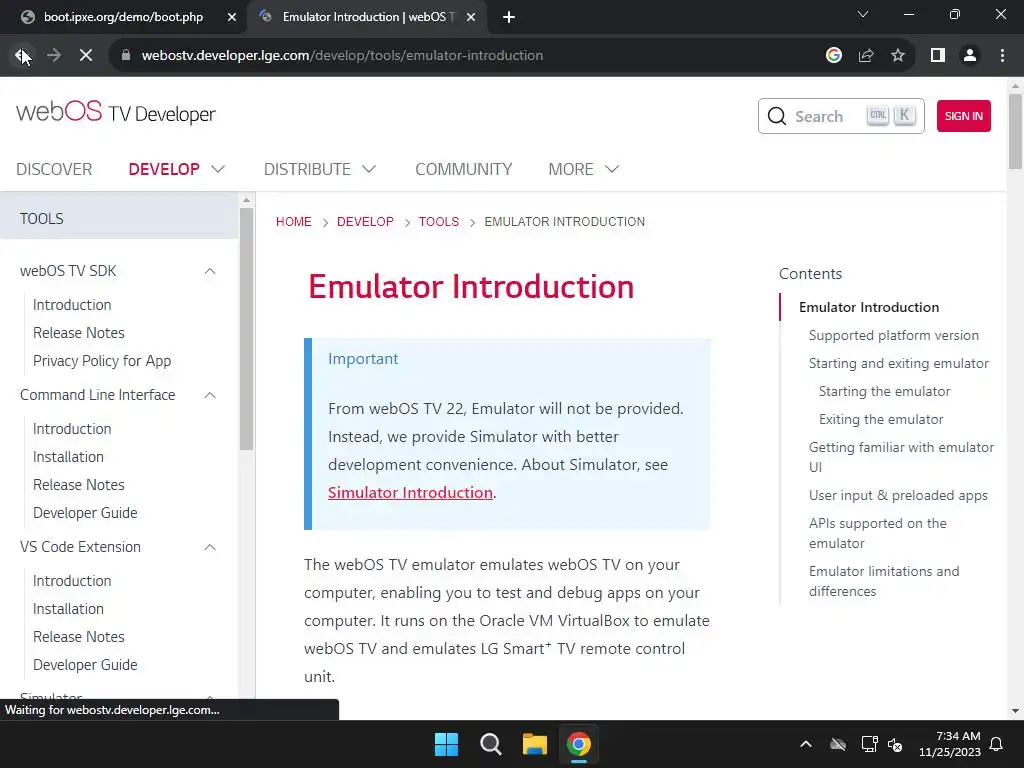
Task: Expand the MORE dropdown chevron
Action: pos(612,169)
